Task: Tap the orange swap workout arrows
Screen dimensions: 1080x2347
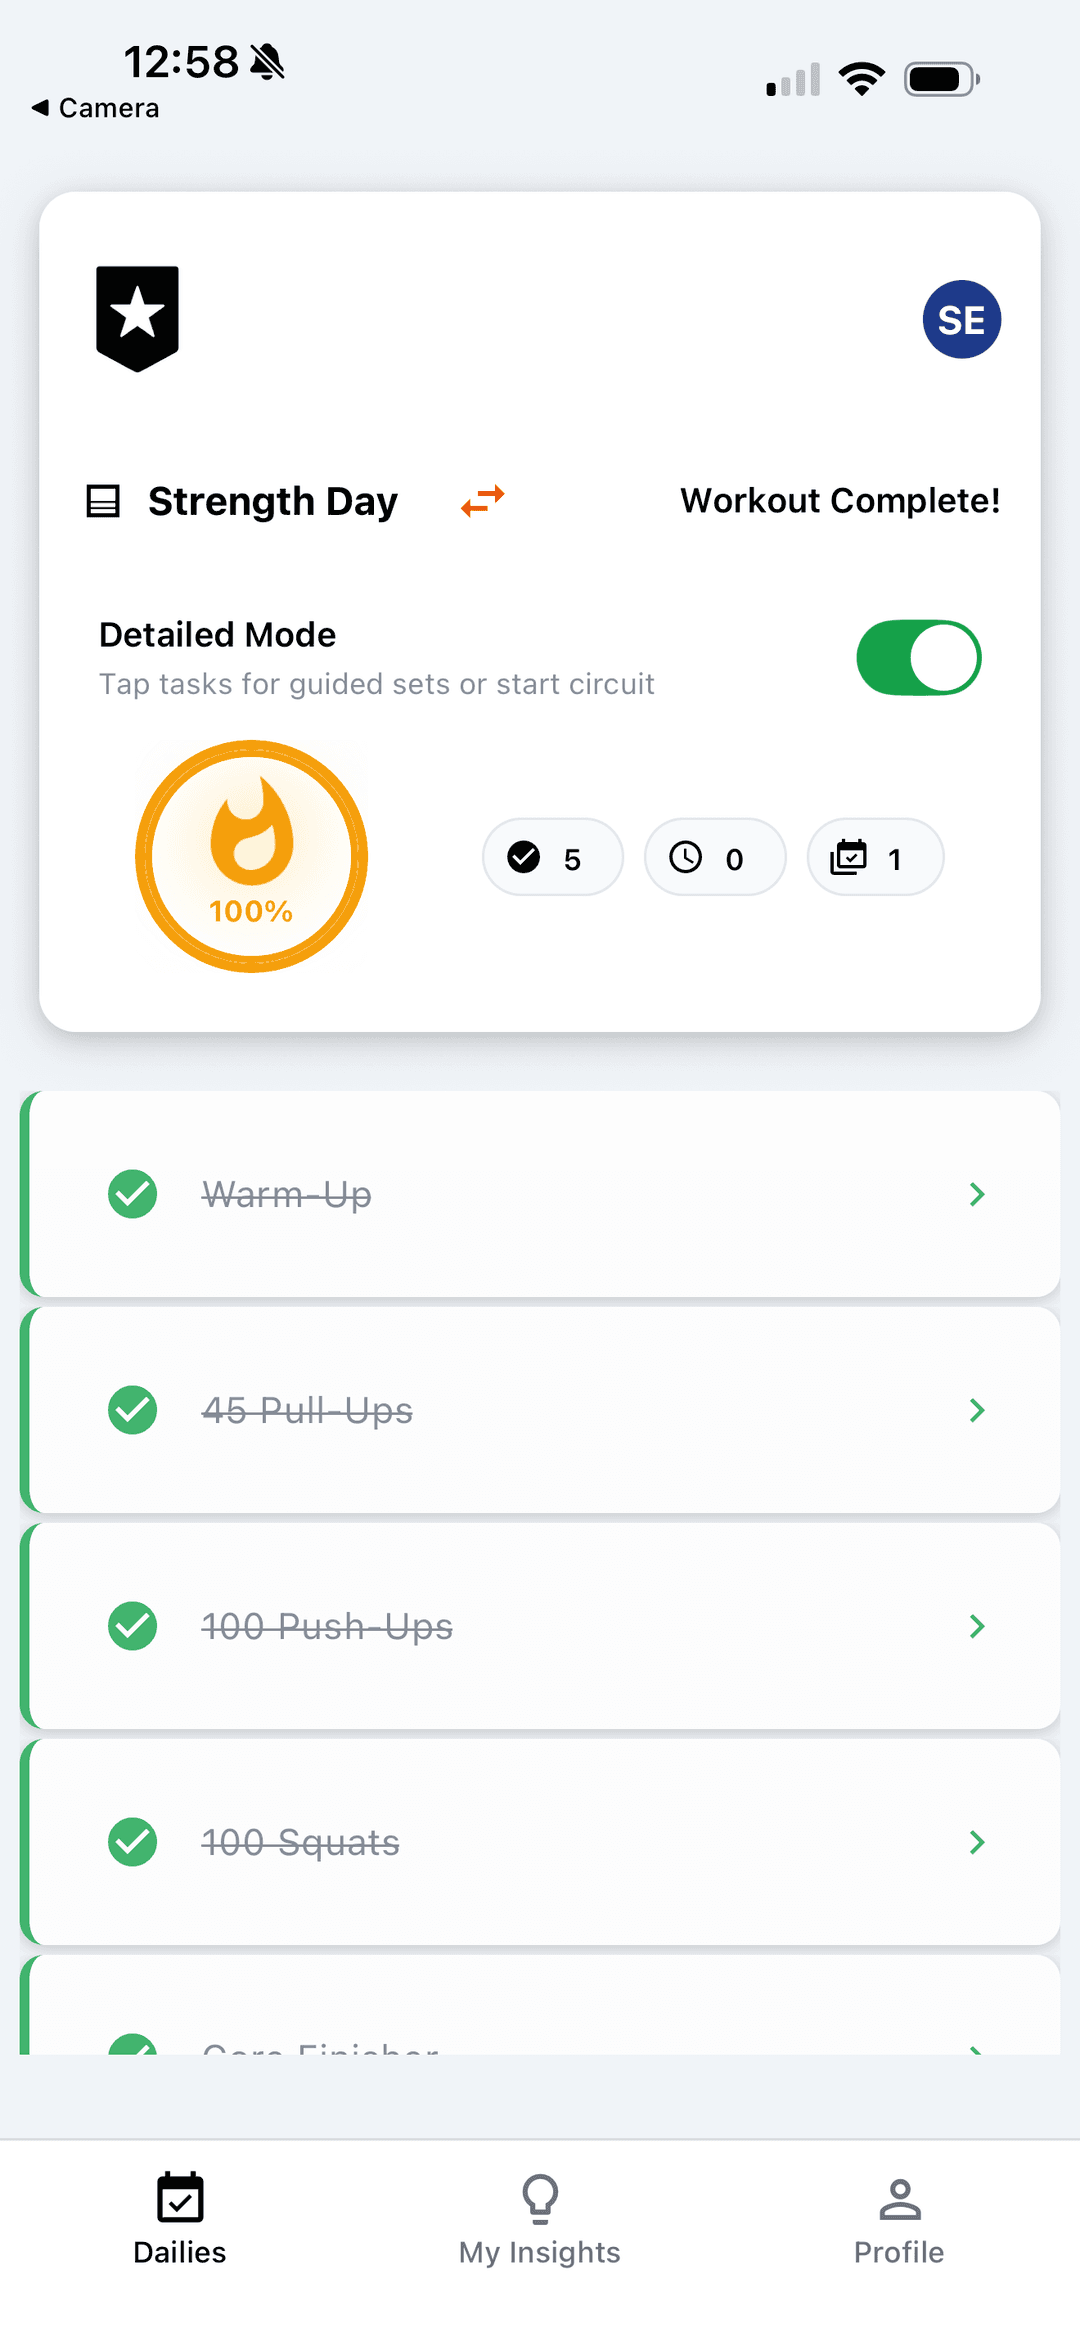Action: pos(482,500)
